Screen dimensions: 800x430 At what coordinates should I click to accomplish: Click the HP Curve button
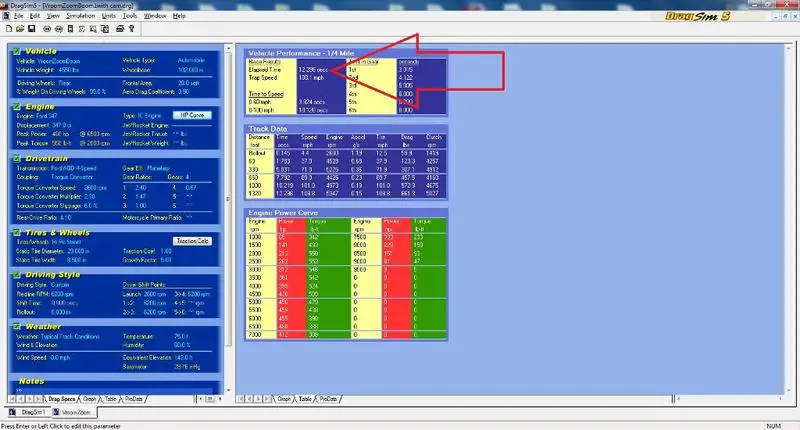[192, 115]
